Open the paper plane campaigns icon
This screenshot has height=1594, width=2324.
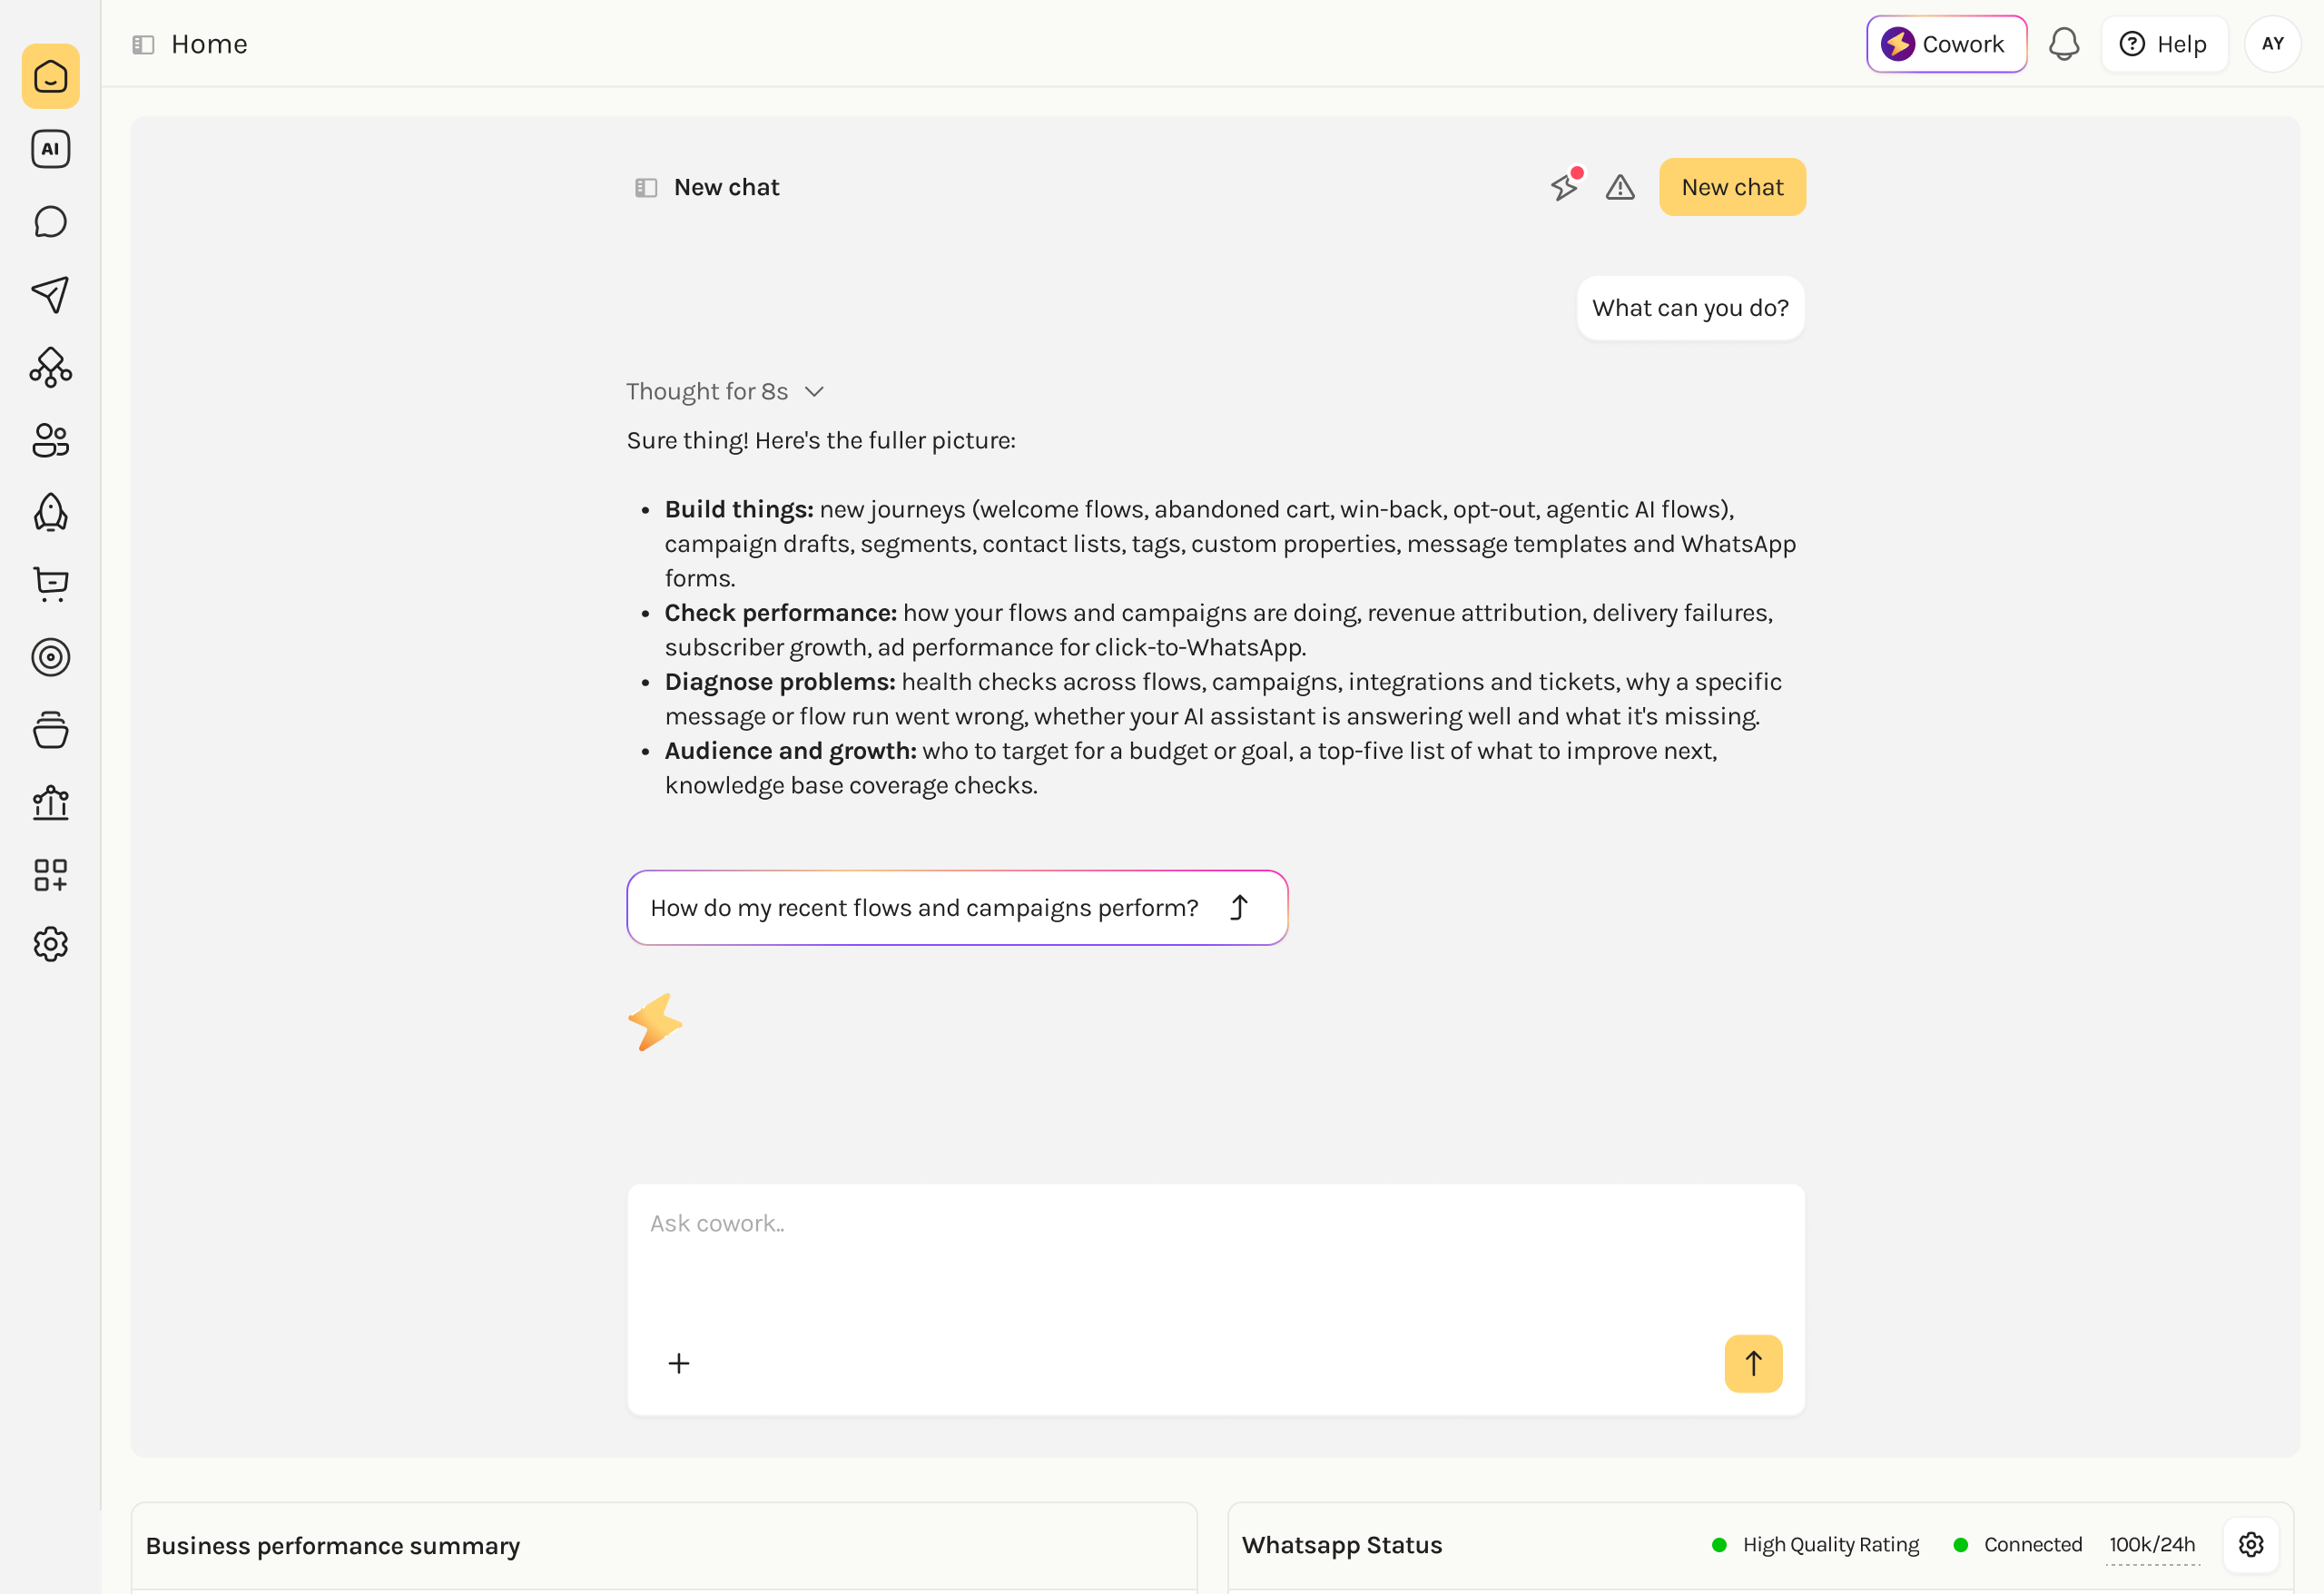tap(50, 295)
